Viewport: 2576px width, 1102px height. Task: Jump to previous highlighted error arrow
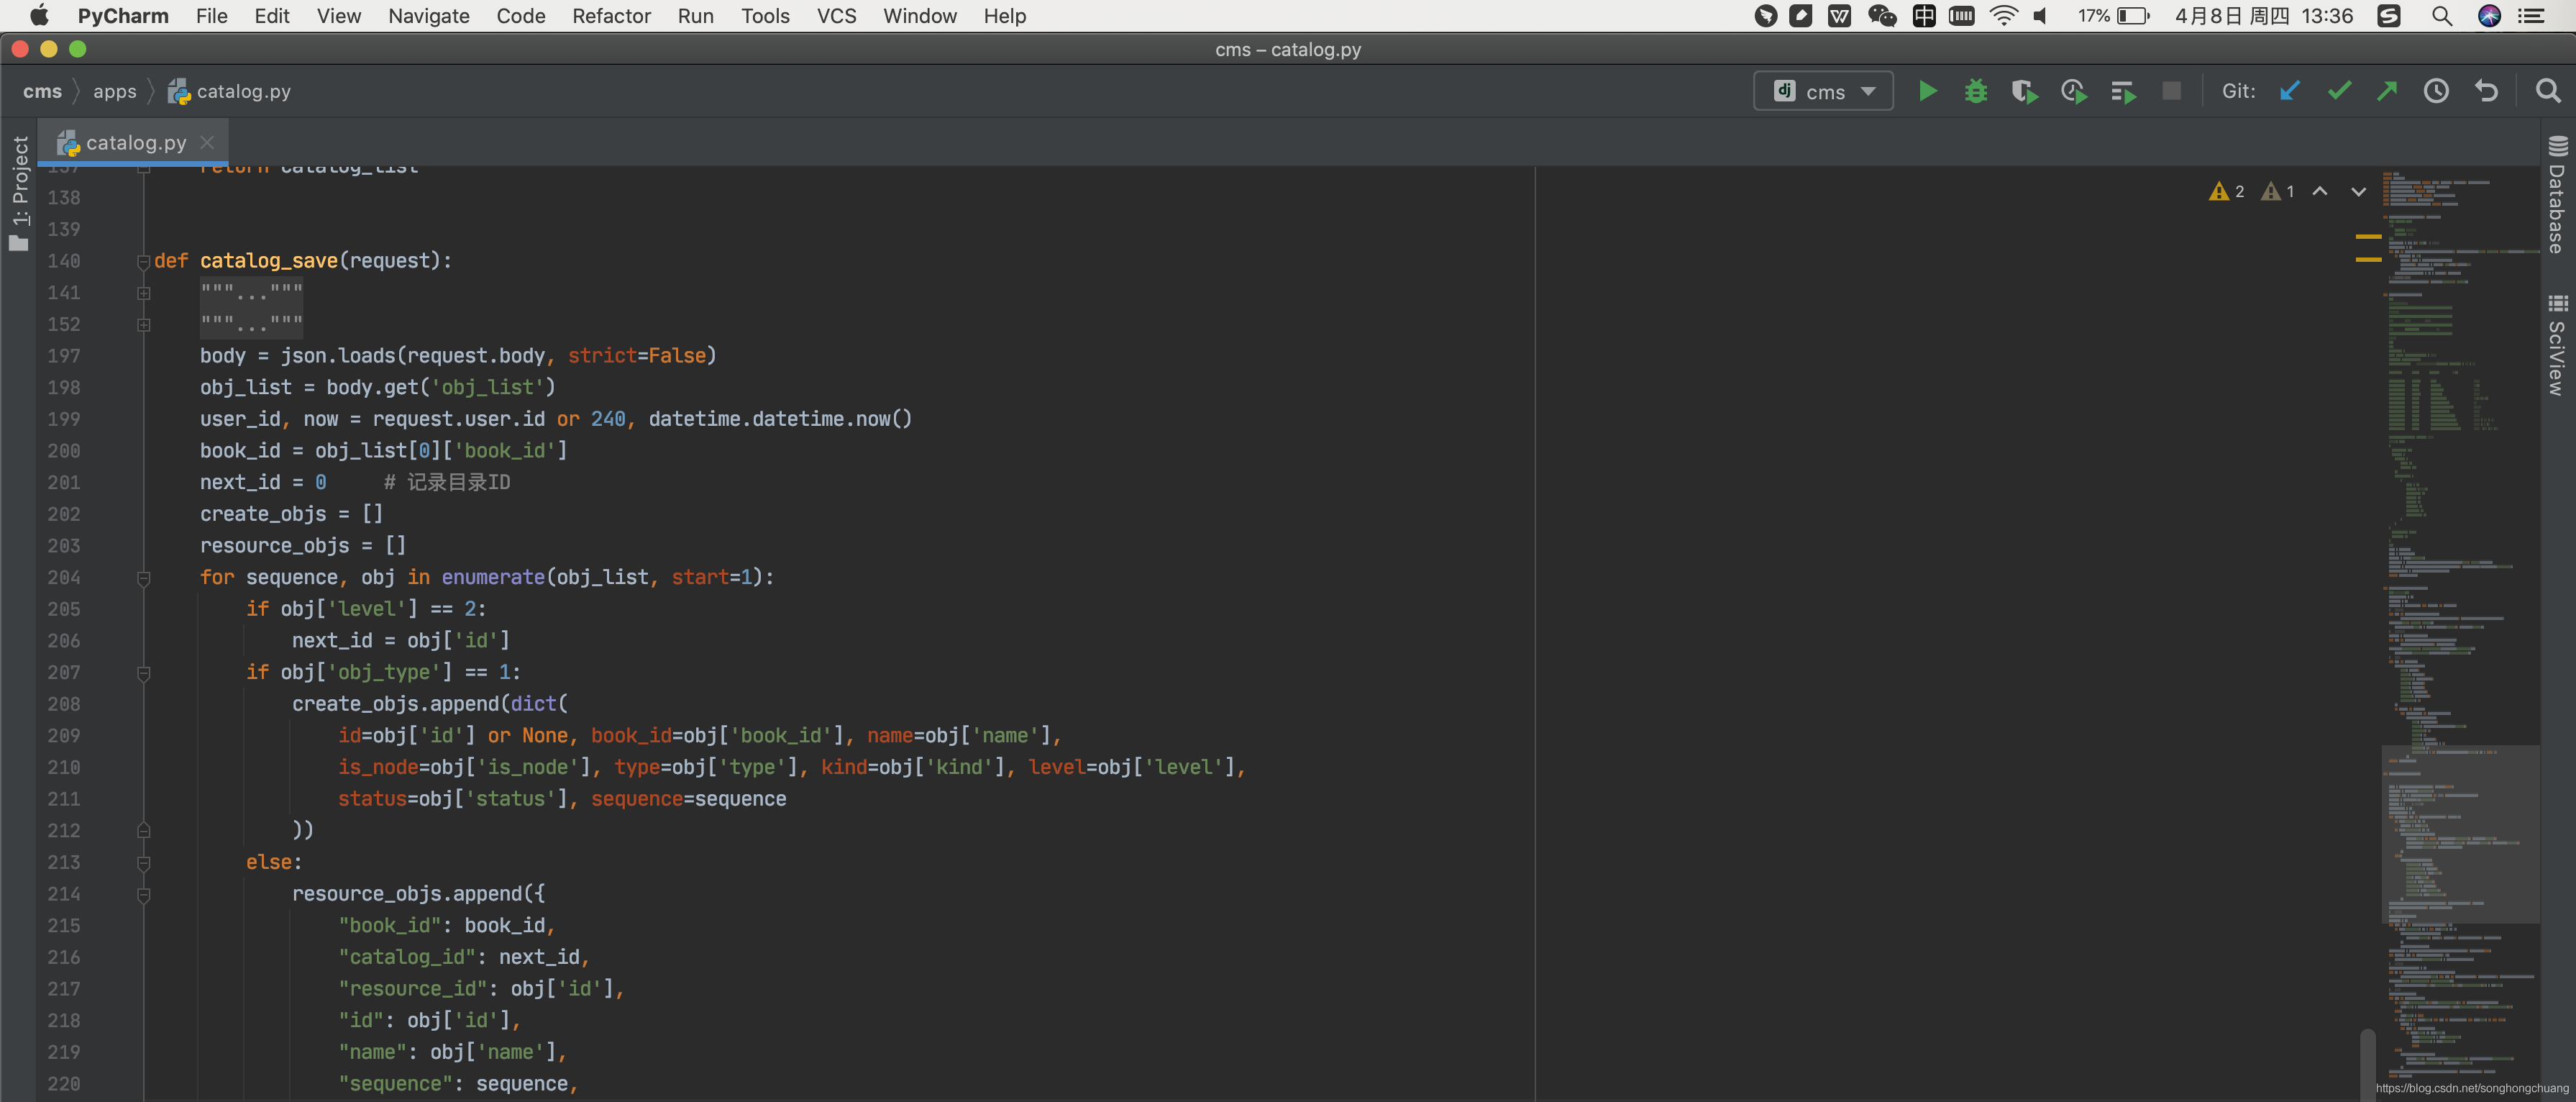point(2320,191)
